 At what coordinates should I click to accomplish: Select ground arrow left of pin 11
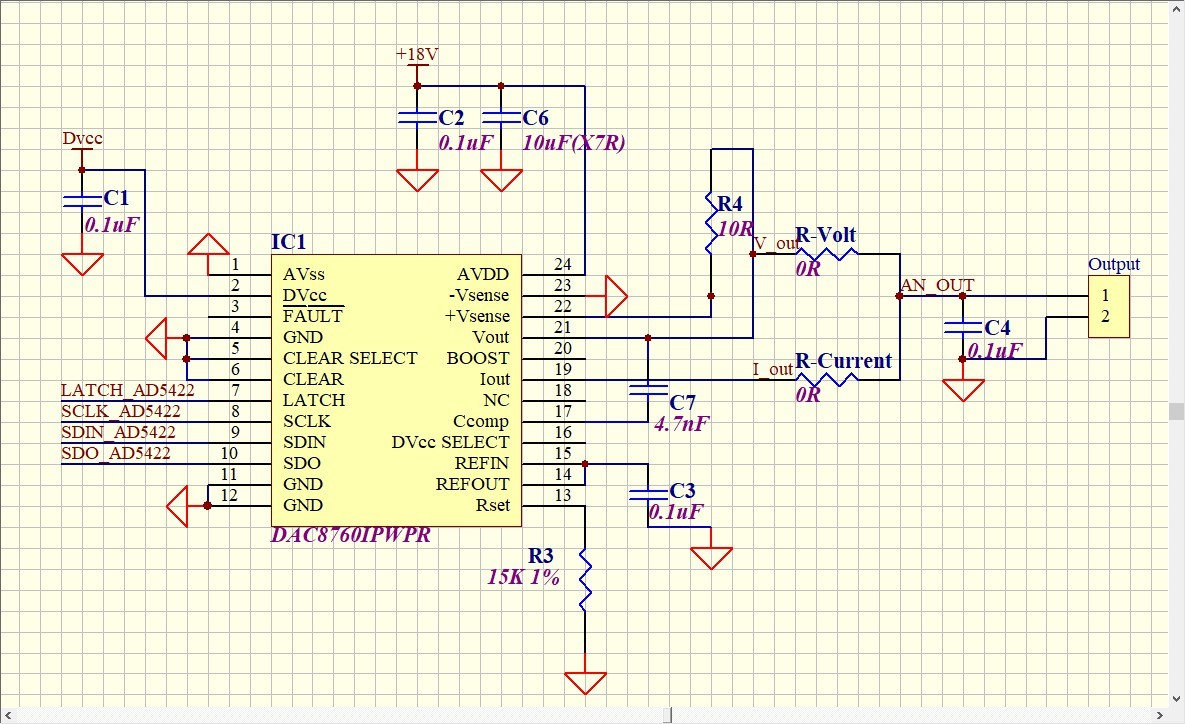[177, 506]
